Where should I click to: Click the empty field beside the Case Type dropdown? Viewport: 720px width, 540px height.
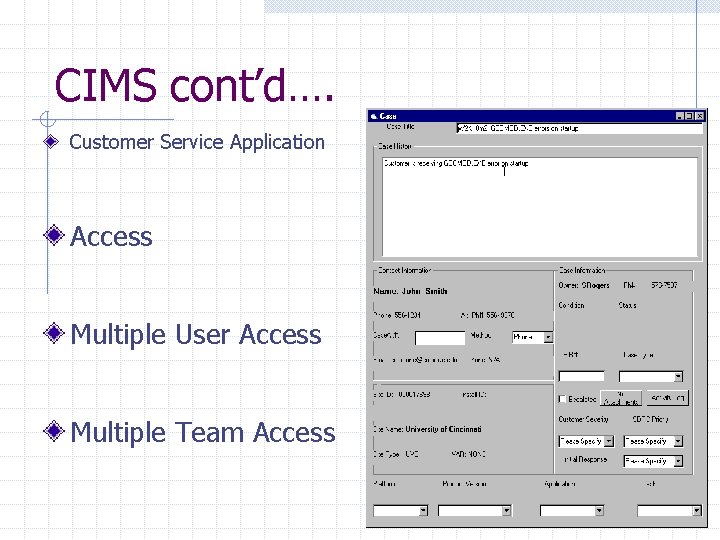pyautogui.click(x=581, y=377)
